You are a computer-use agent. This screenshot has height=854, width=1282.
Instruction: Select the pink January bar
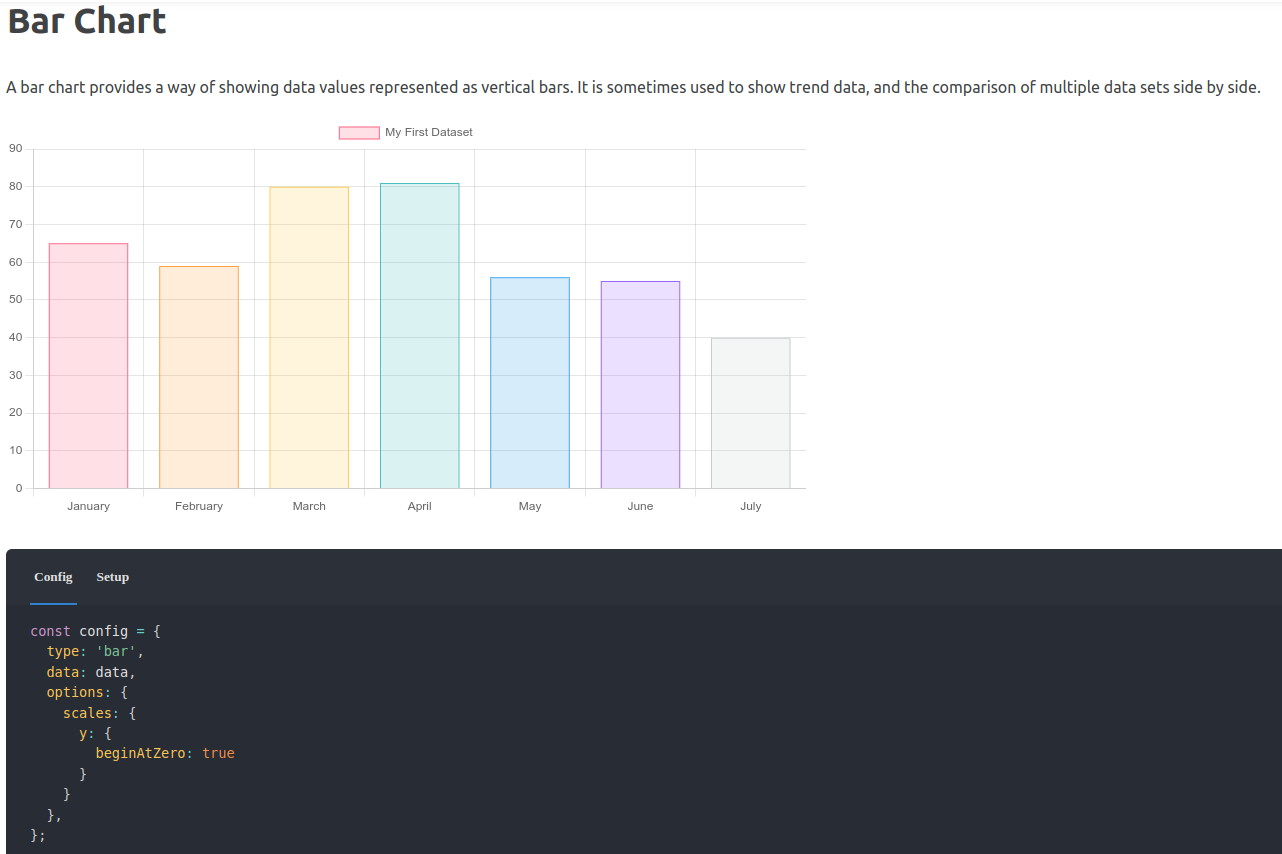(88, 366)
